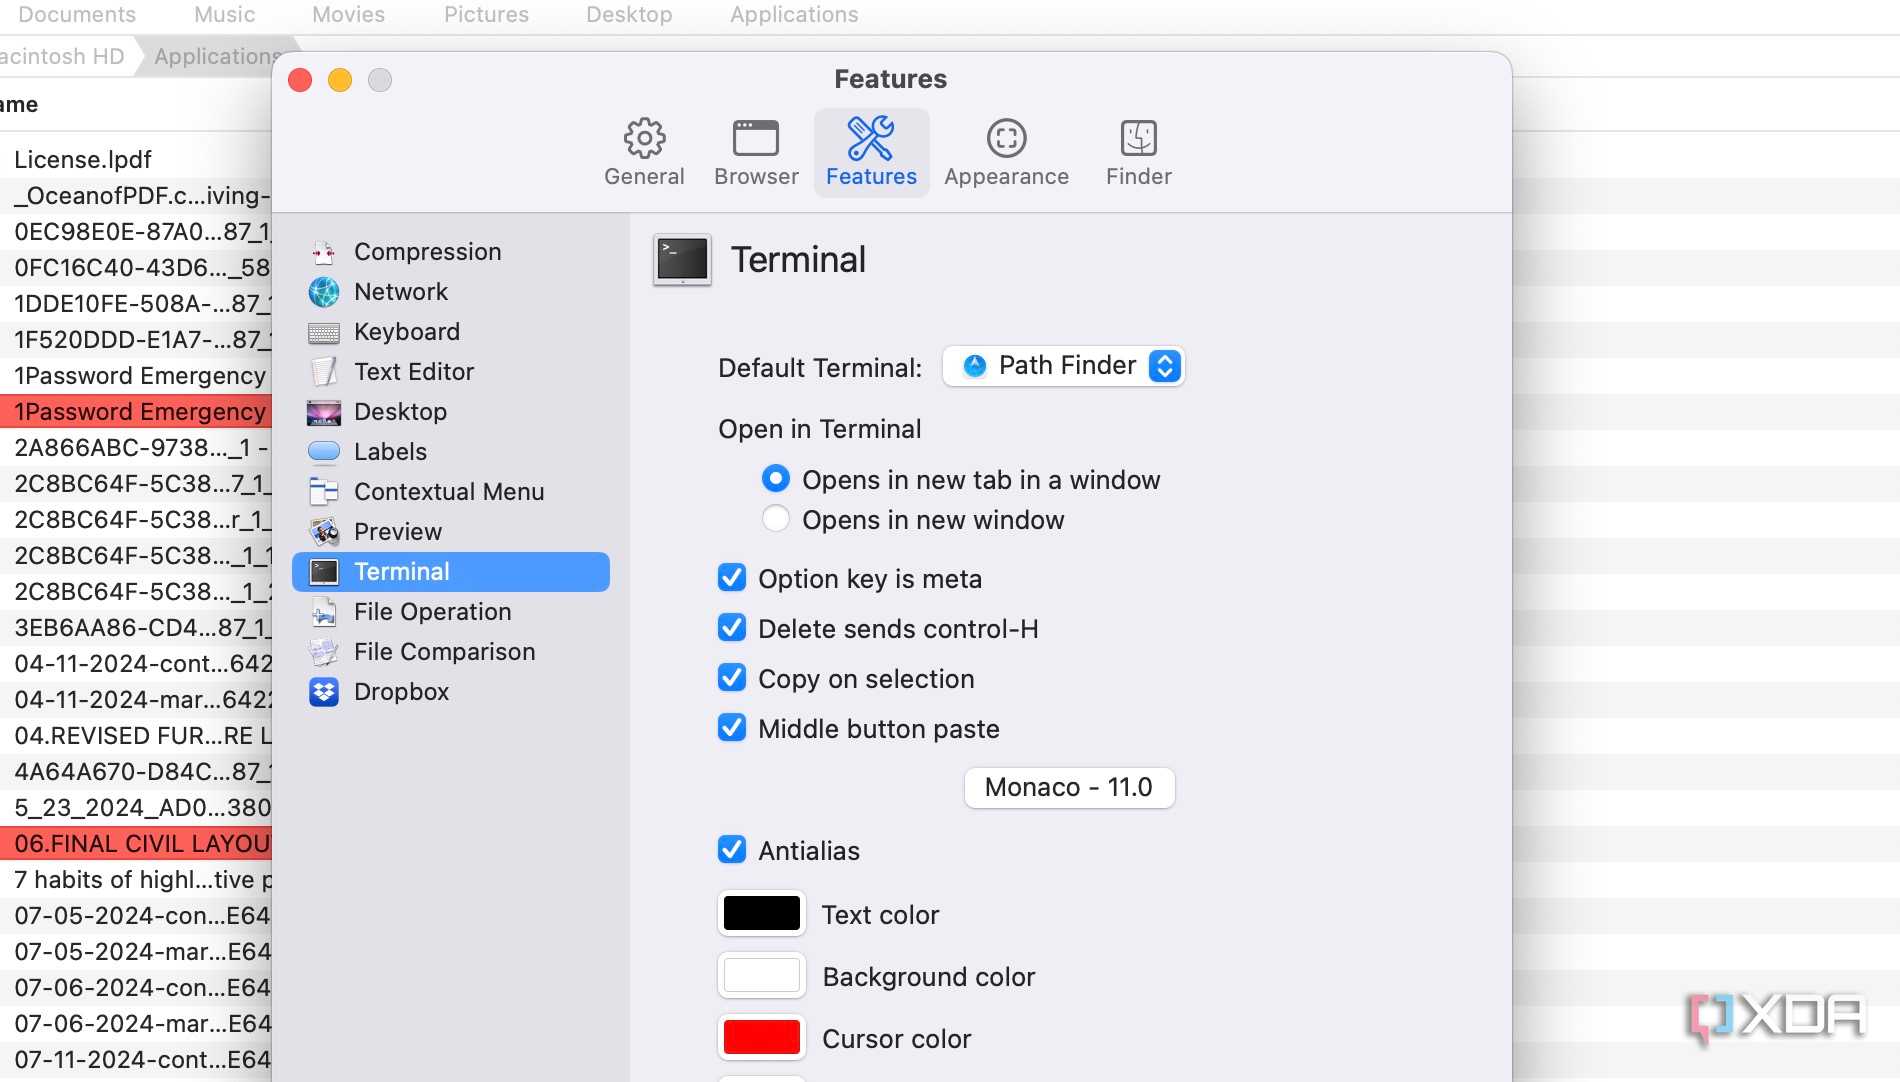Select the Contextual Menu label in sidebar

point(449,492)
